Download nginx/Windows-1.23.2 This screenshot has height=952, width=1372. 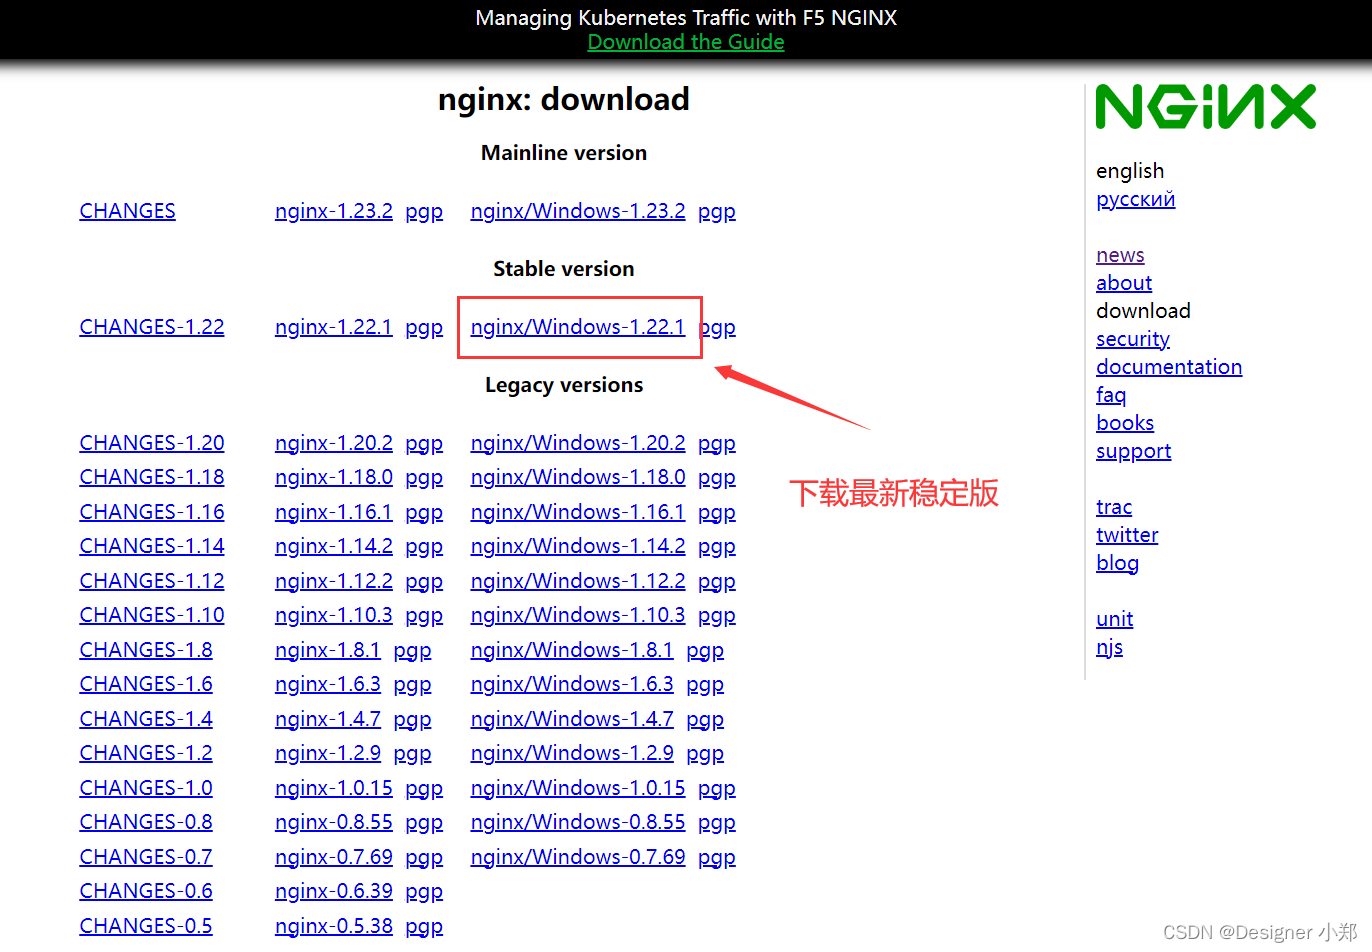point(578,211)
